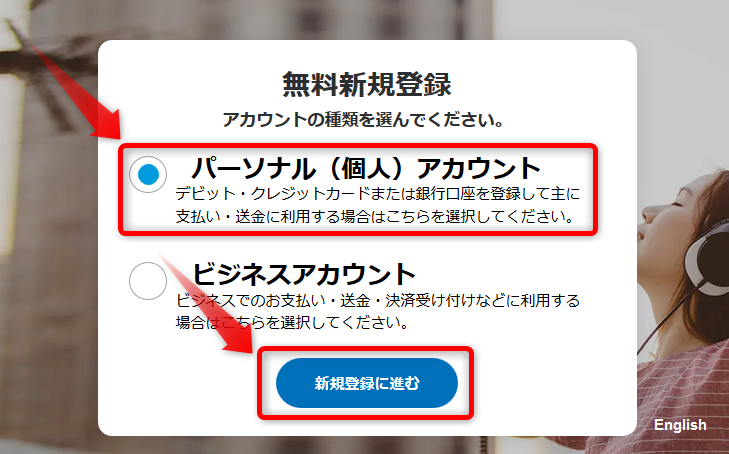
Task: Click the アカウントの種類を選んでください subtitle
Action: (364, 120)
